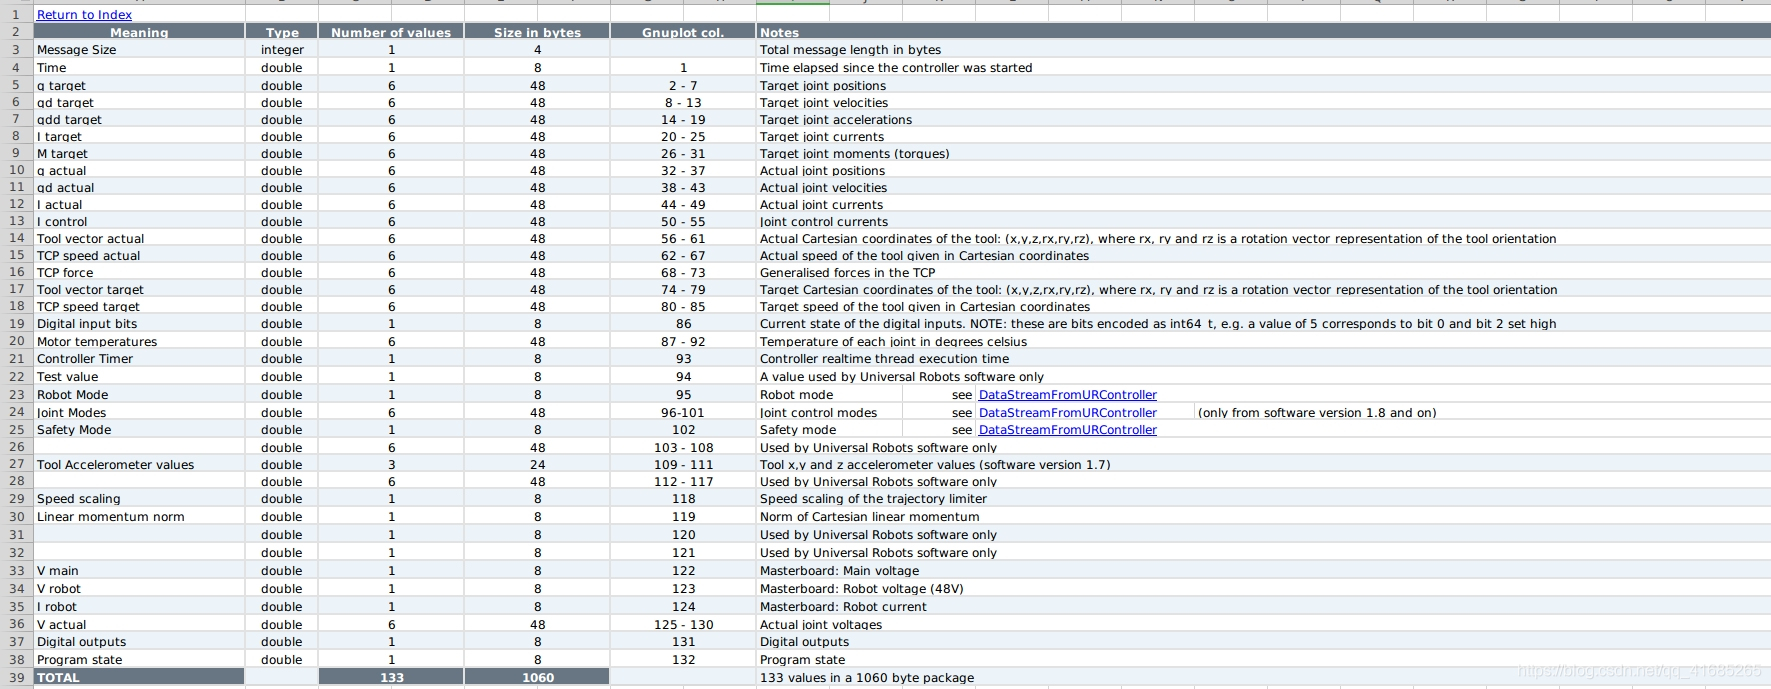This screenshot has height=689, width=1771.
Task: Click the q actual cell
Action: click(139, 171)
